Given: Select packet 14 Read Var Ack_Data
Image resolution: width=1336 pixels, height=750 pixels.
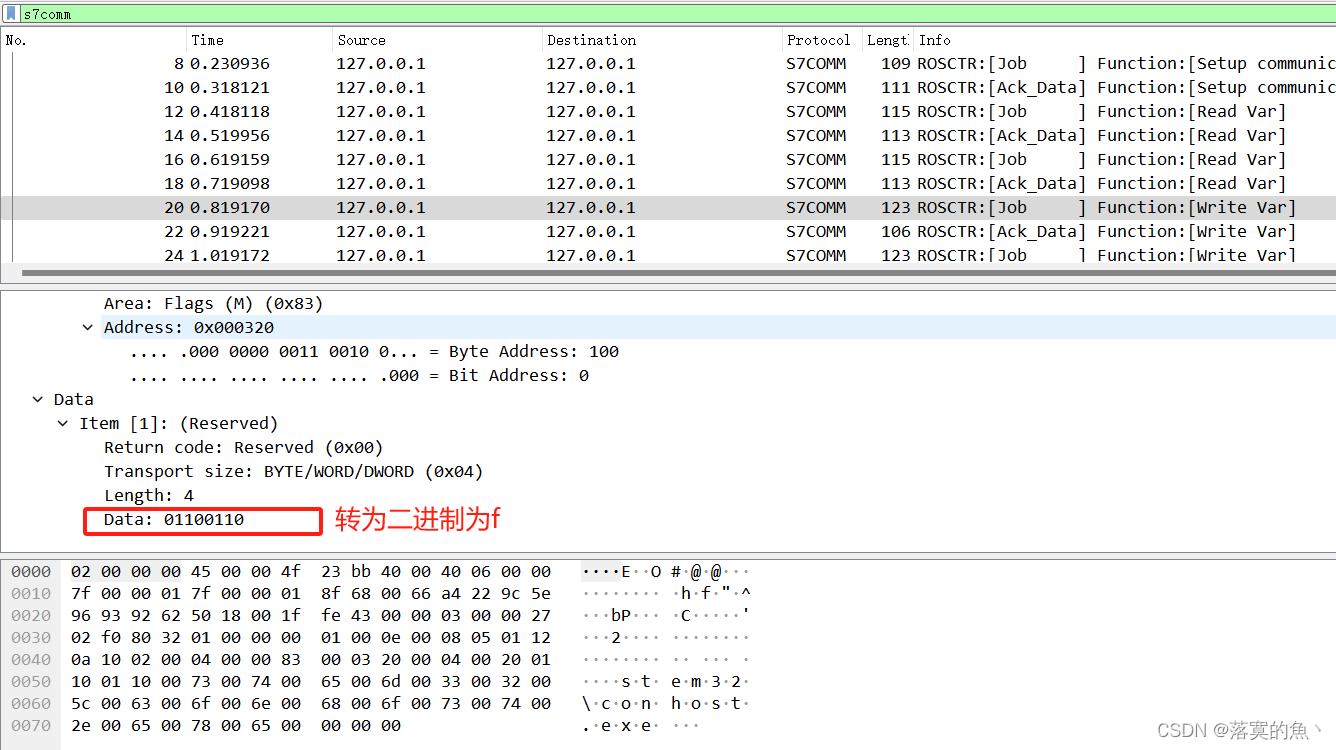Looking at the screenshot, I should click(668, 135).
